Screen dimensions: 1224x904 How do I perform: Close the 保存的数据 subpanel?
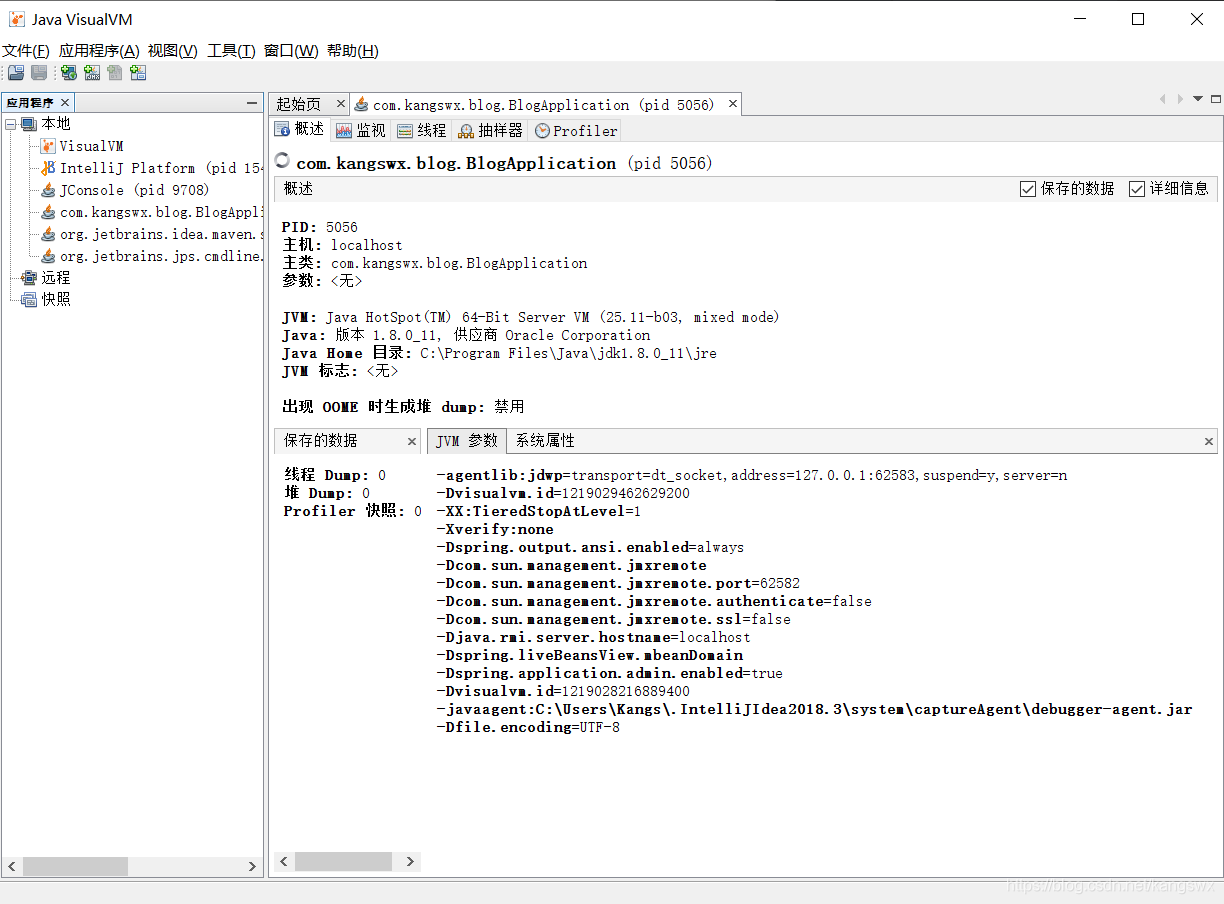[x=412, y=441]
